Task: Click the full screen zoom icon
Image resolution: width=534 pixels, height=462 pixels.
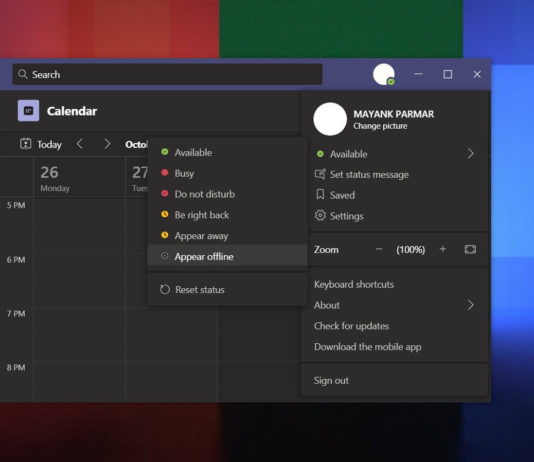Action: click(x=470, y=249)
